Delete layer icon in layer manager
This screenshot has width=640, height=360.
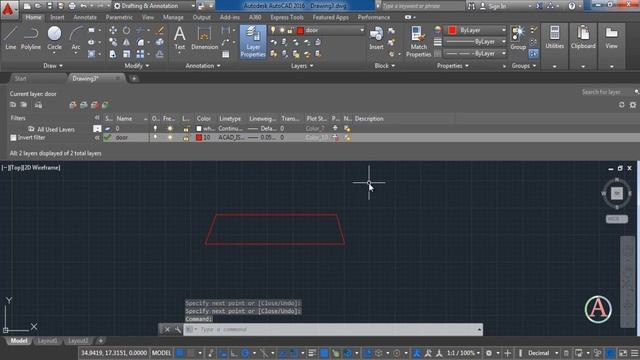pyautogui.click(x=95, y=105)
